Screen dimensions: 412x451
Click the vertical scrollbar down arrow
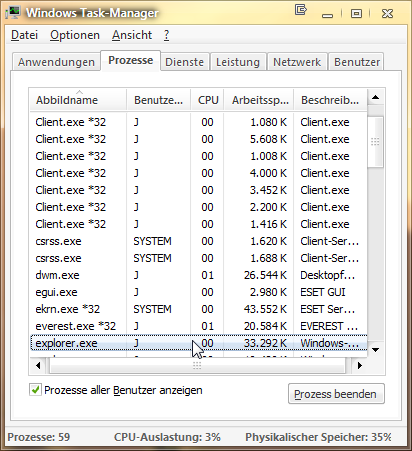point(376,350)
